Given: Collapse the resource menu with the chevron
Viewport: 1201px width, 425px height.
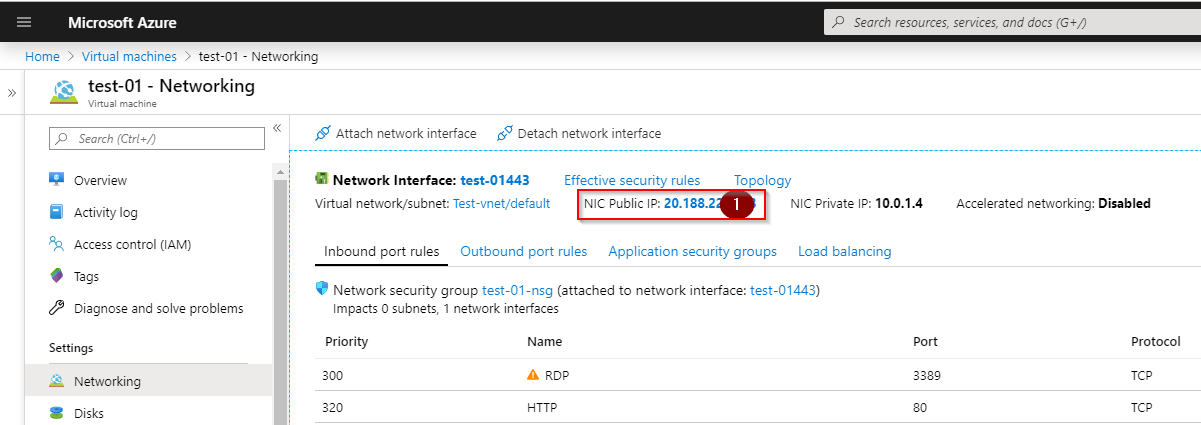Looking at the screenshot, I should point(277,128).
